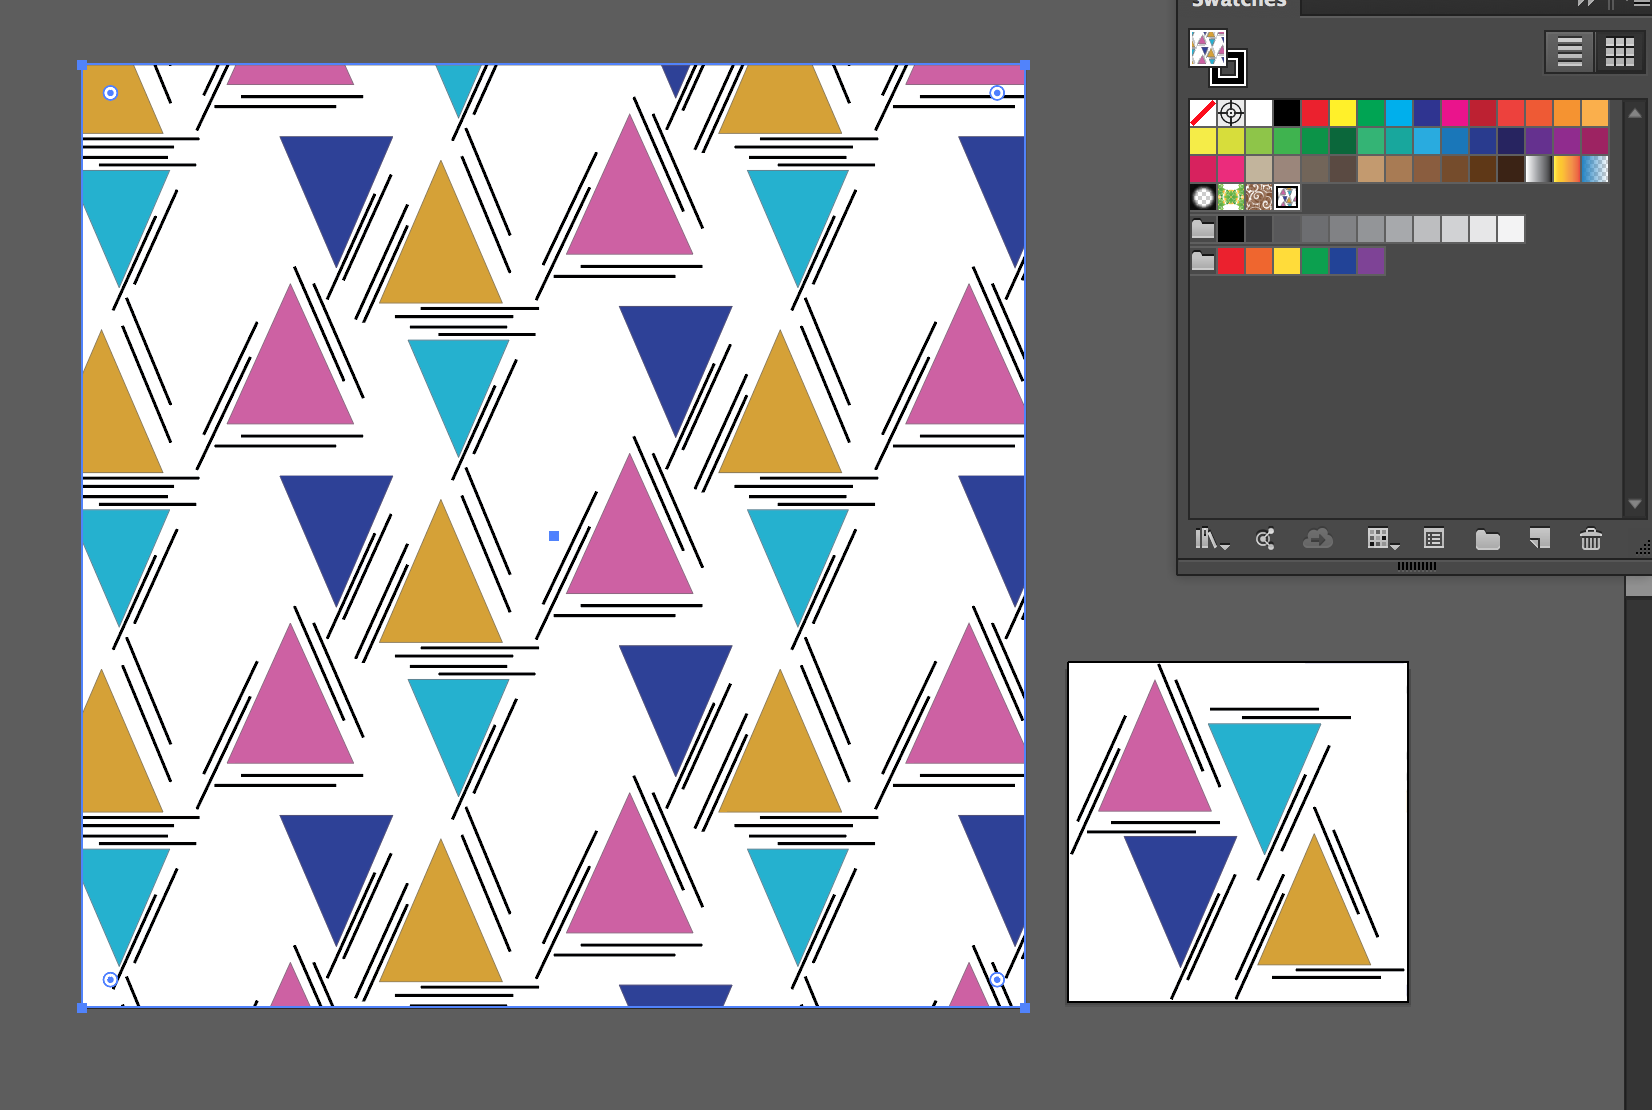Collapse the panel with double-arrow icon

(1585, 4)
